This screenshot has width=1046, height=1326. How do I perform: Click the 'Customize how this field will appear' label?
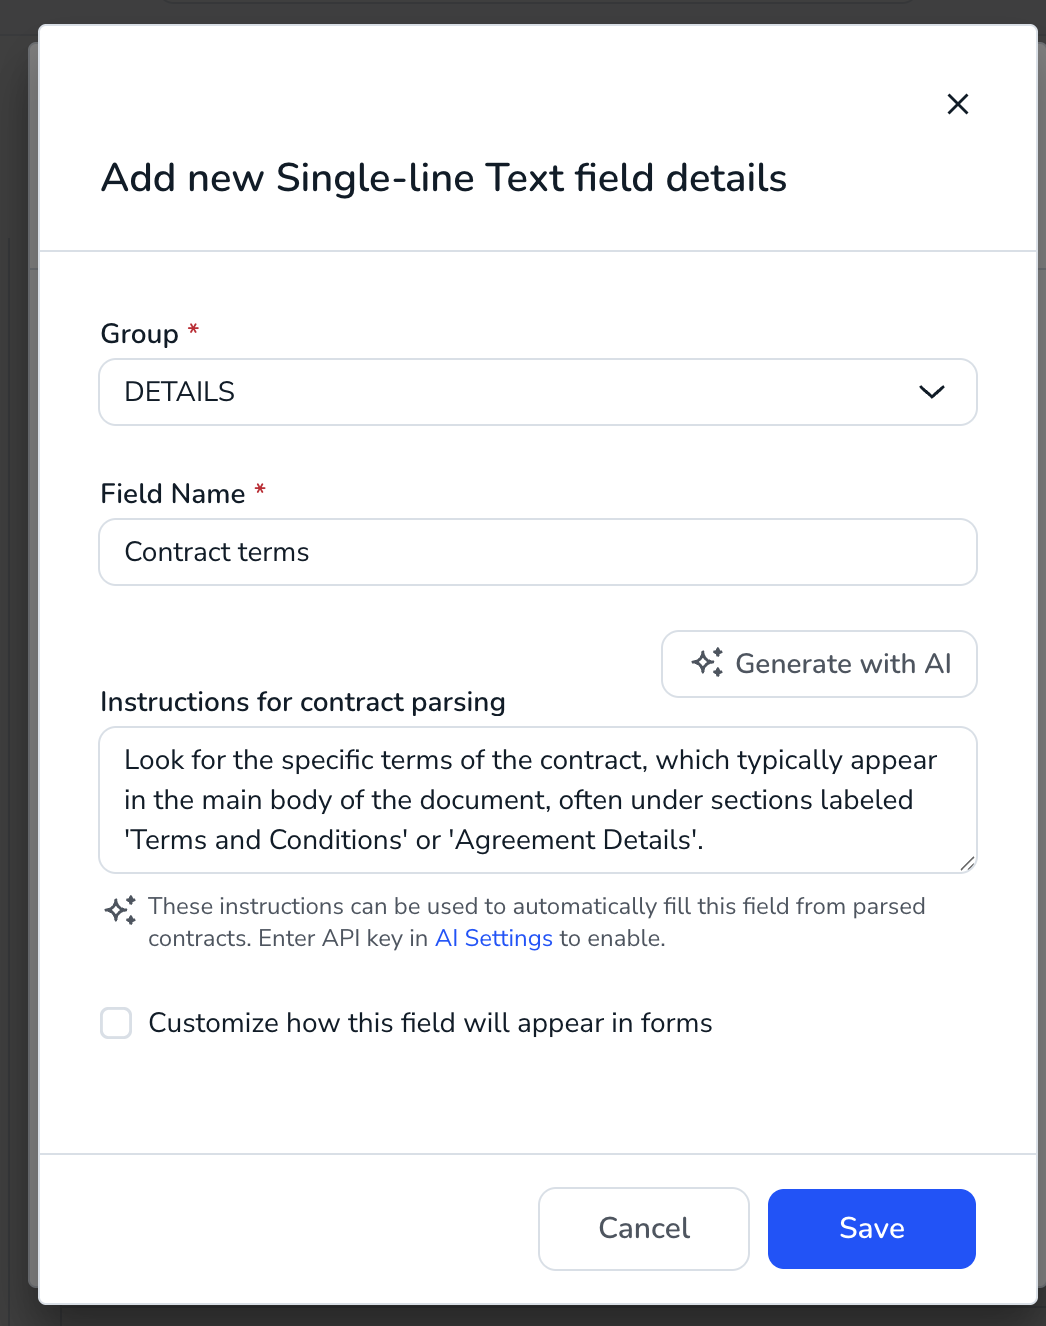(x=431, y=1023)
